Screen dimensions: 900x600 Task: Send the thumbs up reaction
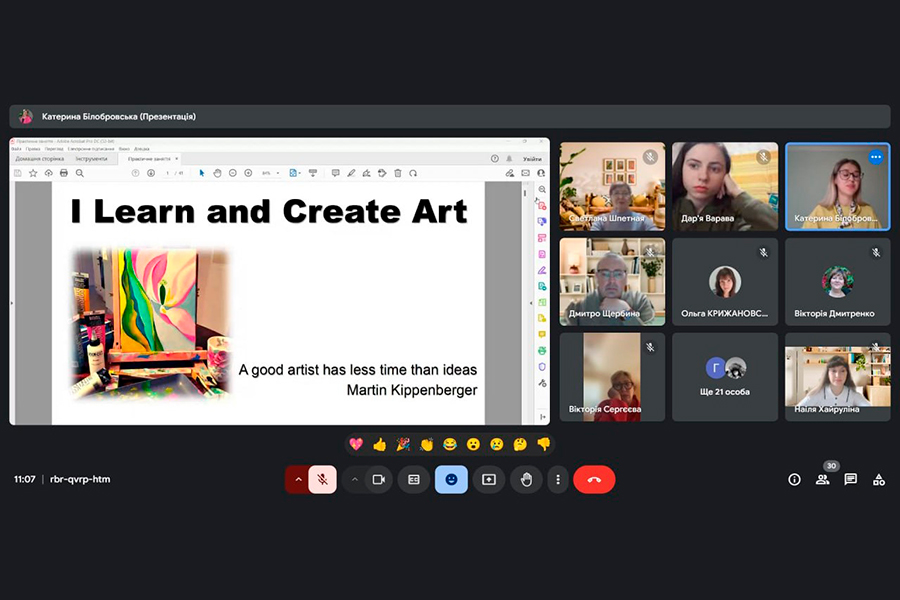[x=379, y=444]
